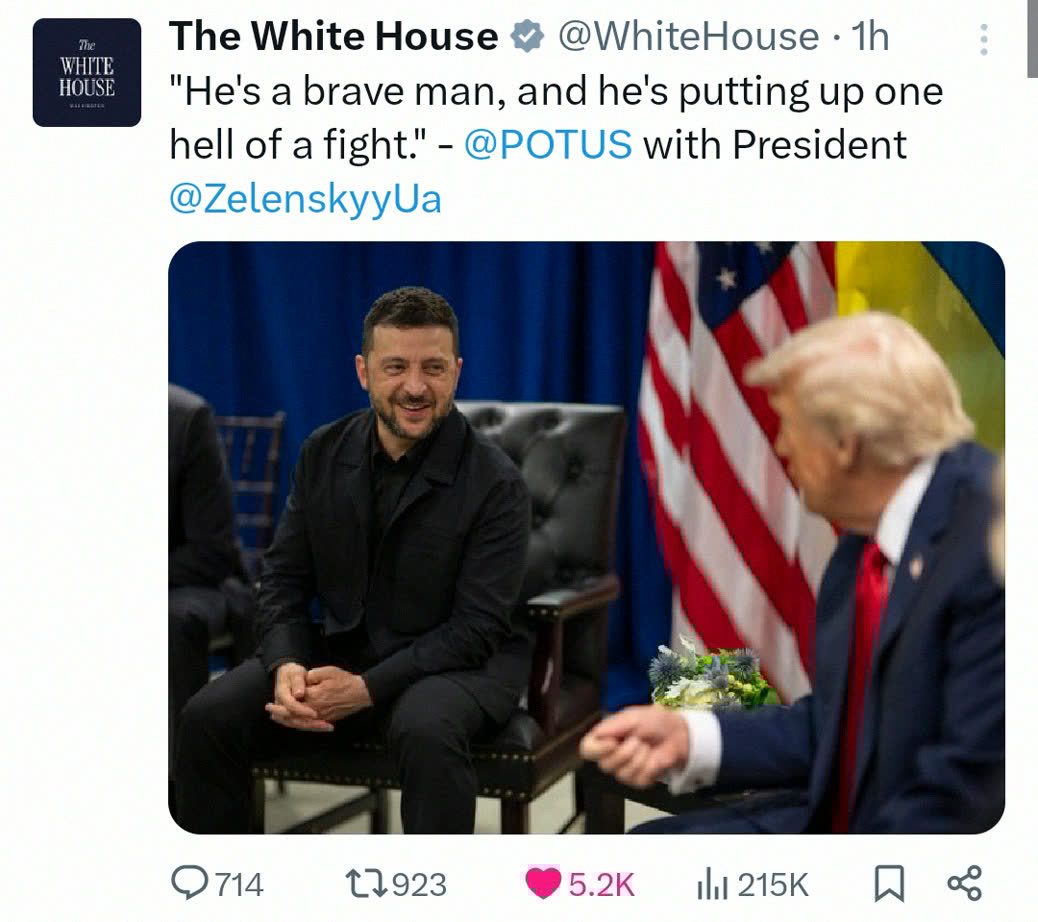Bookmark this White House post

coord(888,884)
